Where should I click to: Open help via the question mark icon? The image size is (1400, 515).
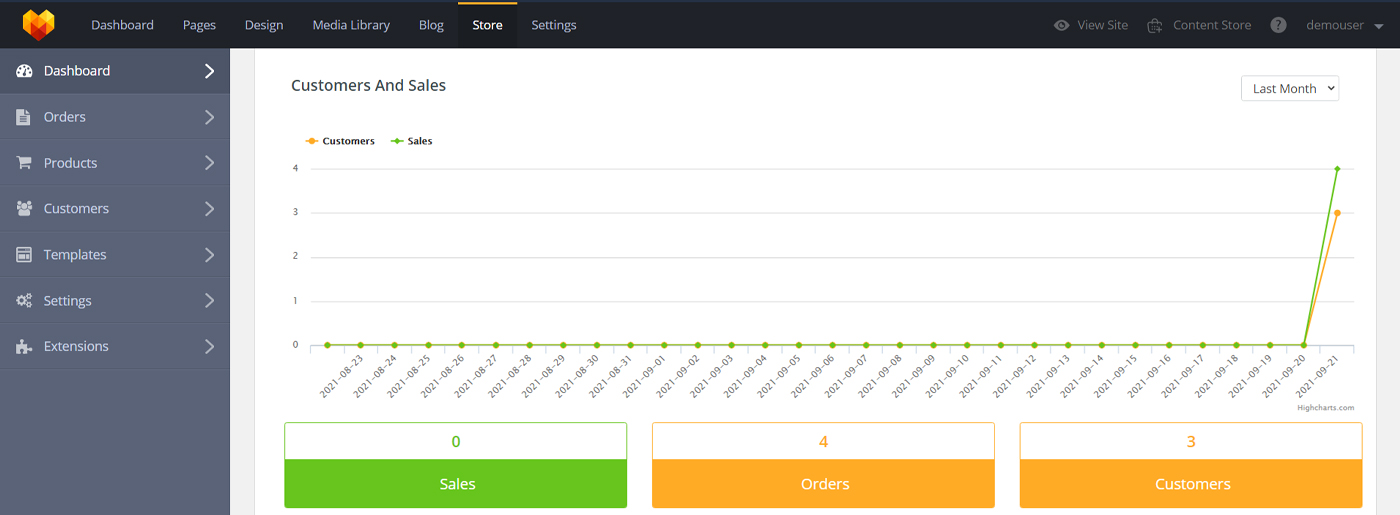coord(1278,25)
